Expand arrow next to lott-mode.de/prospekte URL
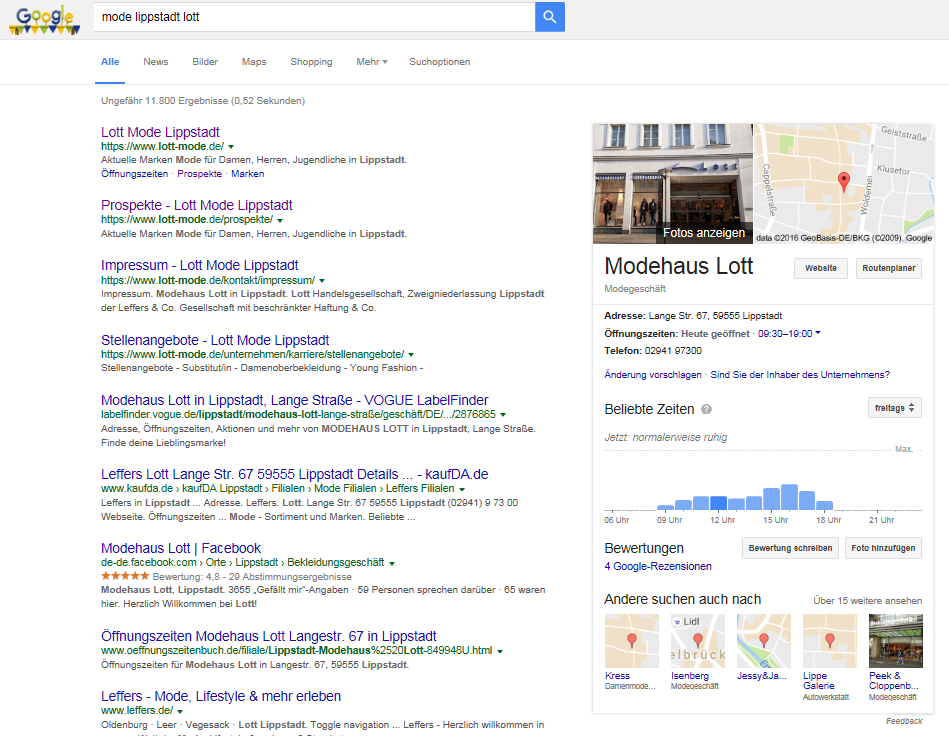Image resolution: width=949 pixels, height=736 pixels. [280, 220]
